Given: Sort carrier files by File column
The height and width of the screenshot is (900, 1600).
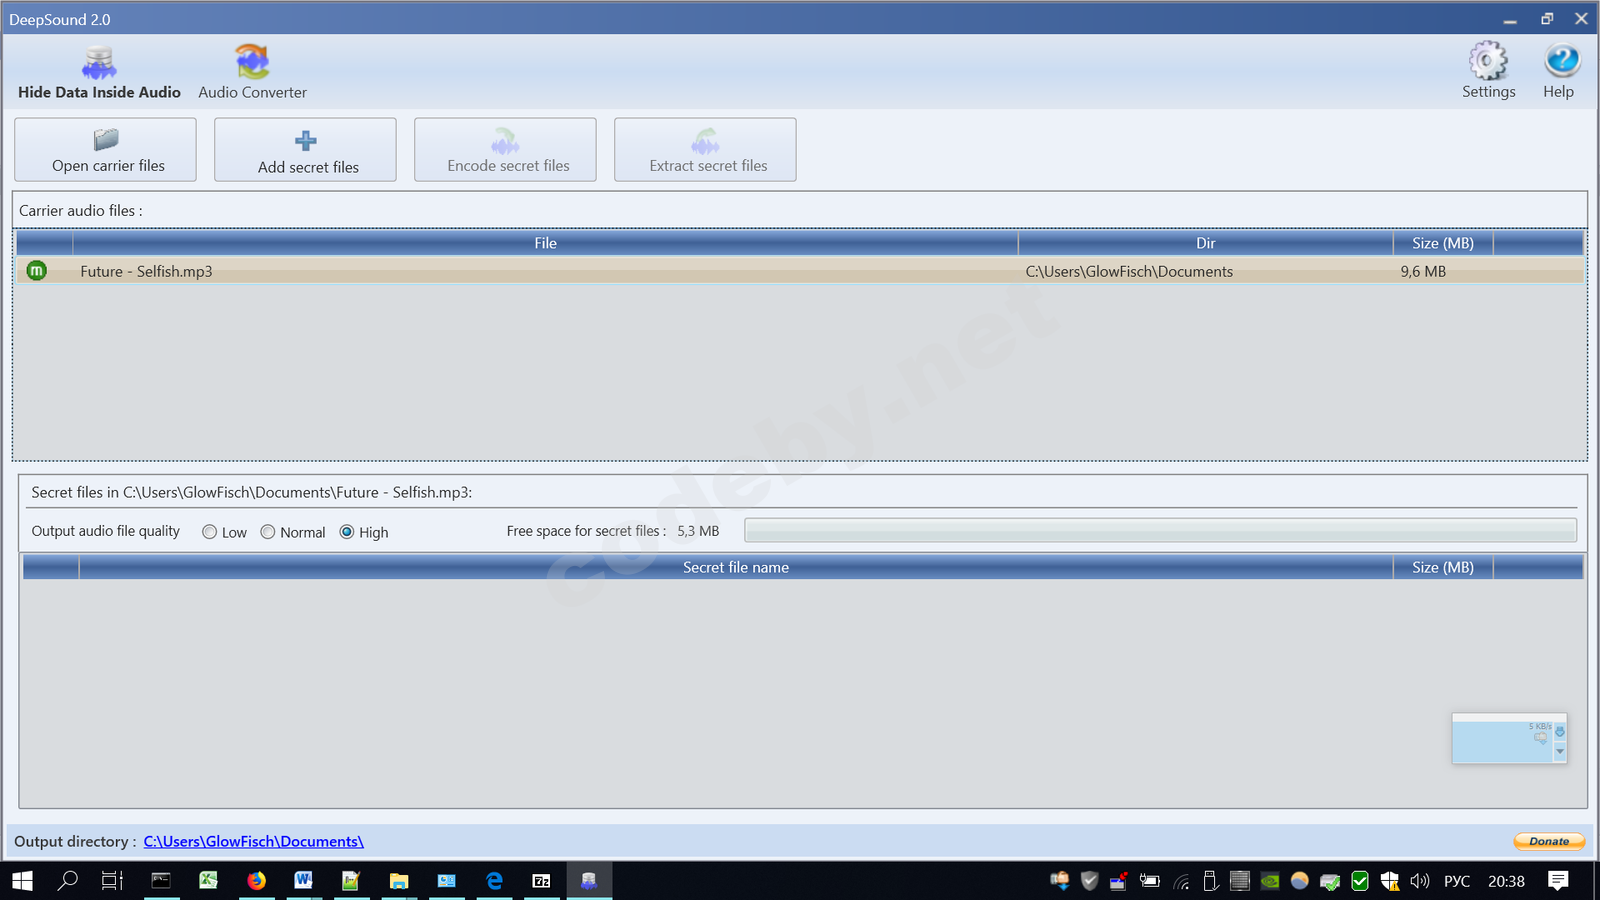Looking at the screenshot, I should click(545, 243).
